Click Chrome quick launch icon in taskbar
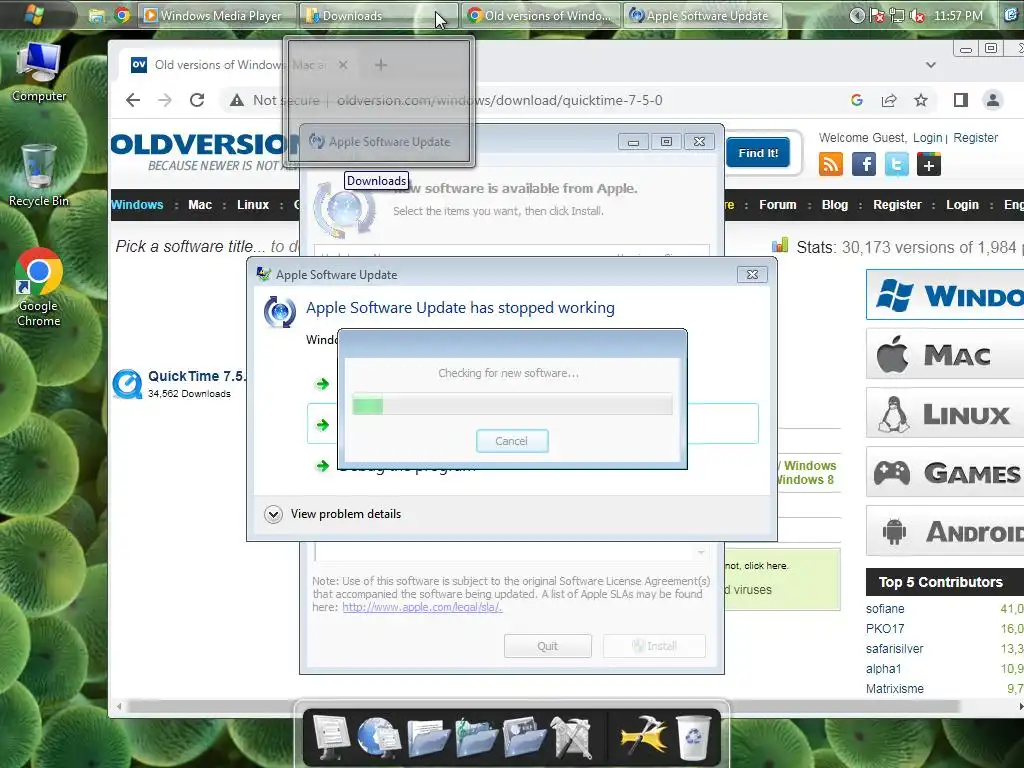 [x=122, y=15]
